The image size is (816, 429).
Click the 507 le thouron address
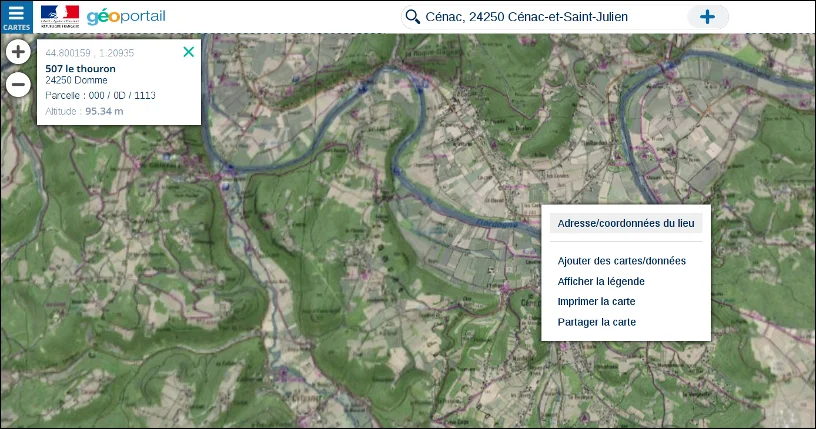click(80, 69)
